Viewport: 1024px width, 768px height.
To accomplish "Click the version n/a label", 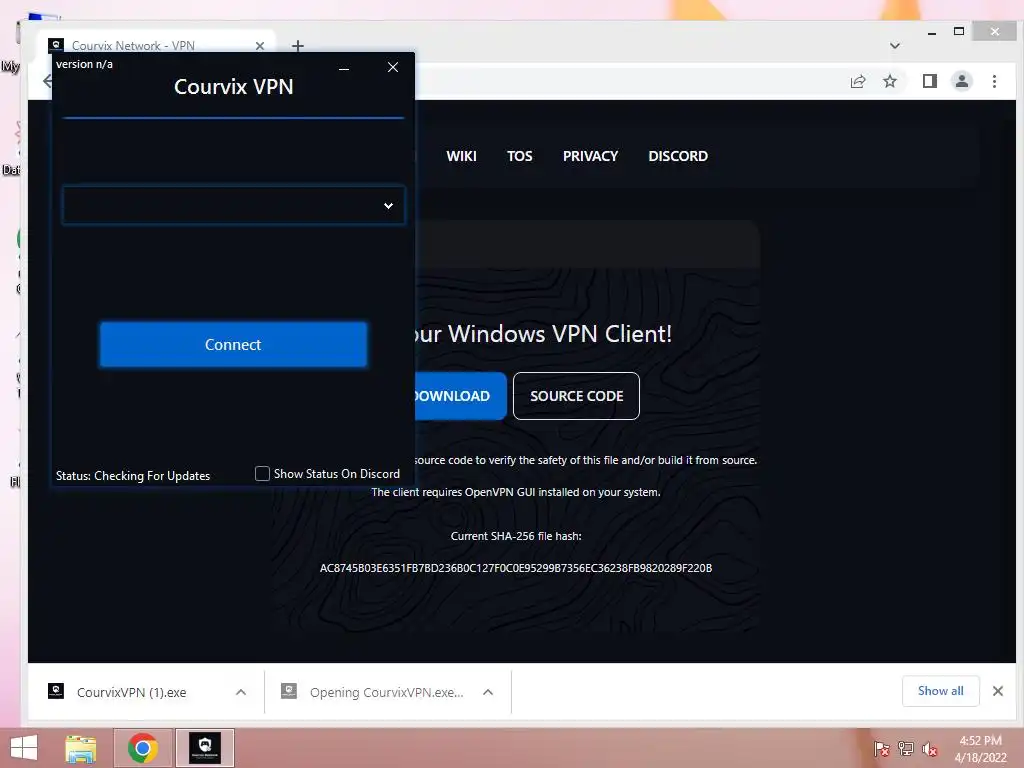I will coord(84,64).
